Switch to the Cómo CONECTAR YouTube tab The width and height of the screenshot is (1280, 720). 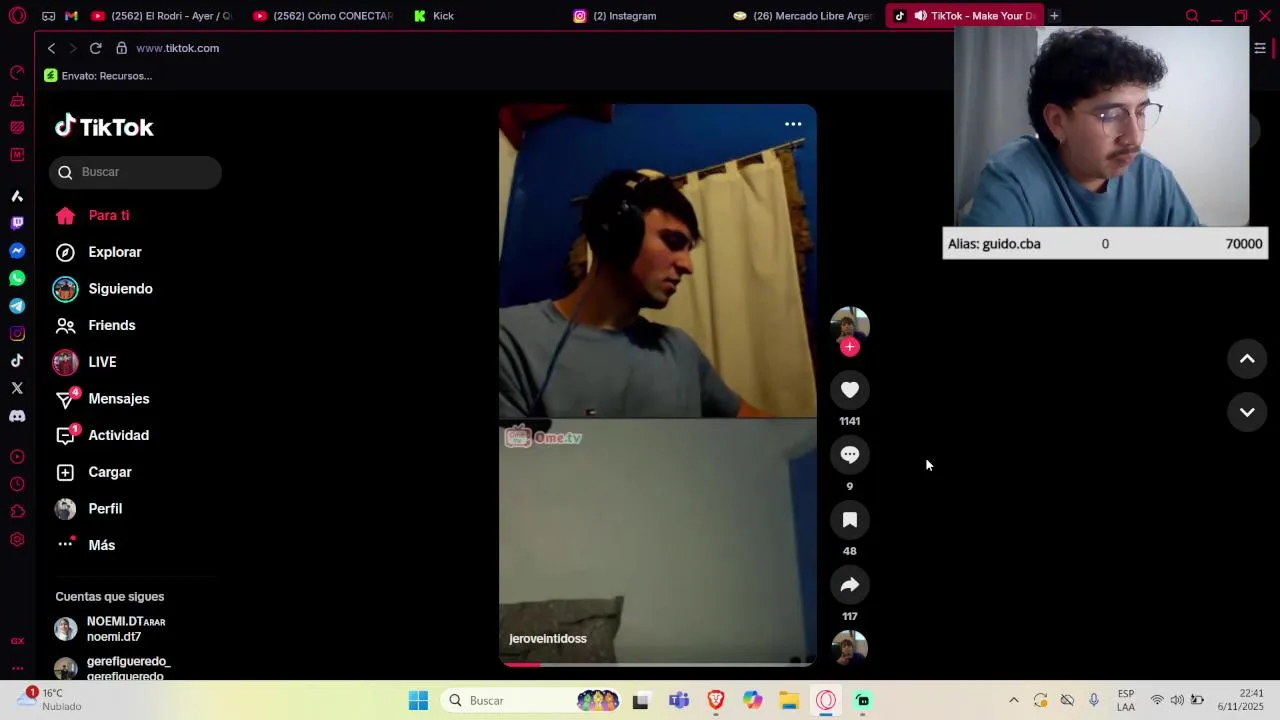[x=325, y=16]
